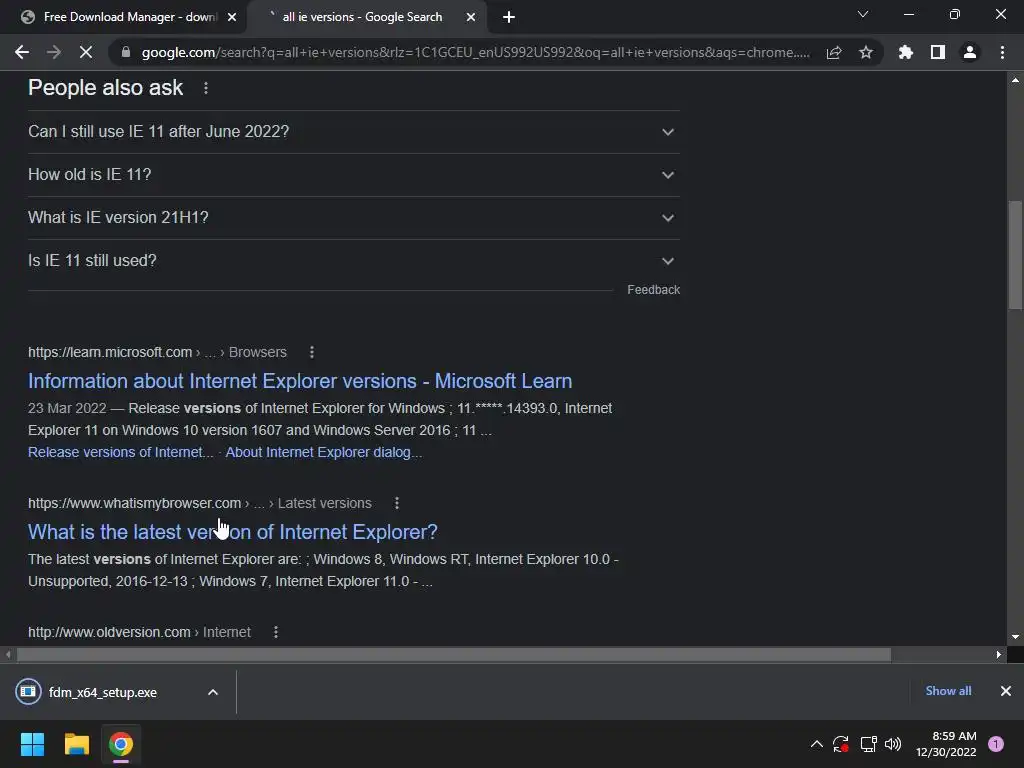Close the downloads bar

tap(1006, 691)
